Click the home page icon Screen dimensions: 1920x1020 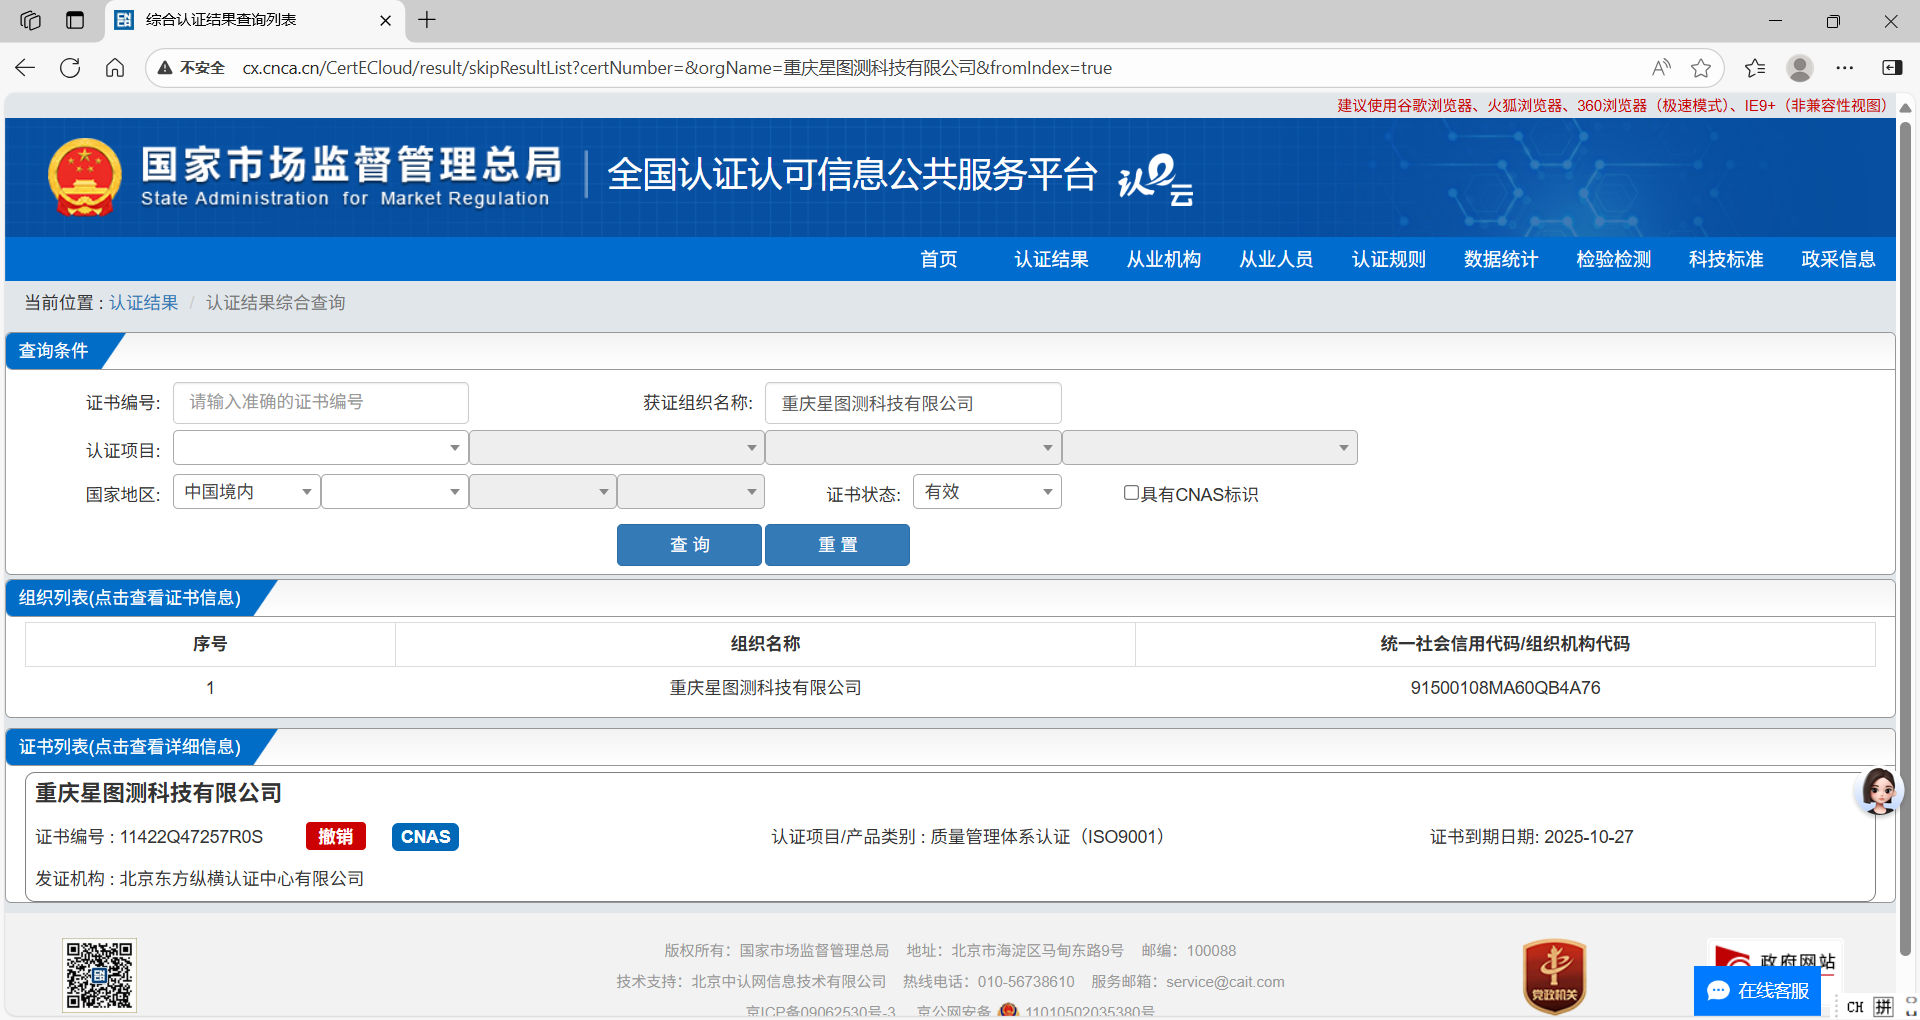pyautogui.click(x=115, y=68)
